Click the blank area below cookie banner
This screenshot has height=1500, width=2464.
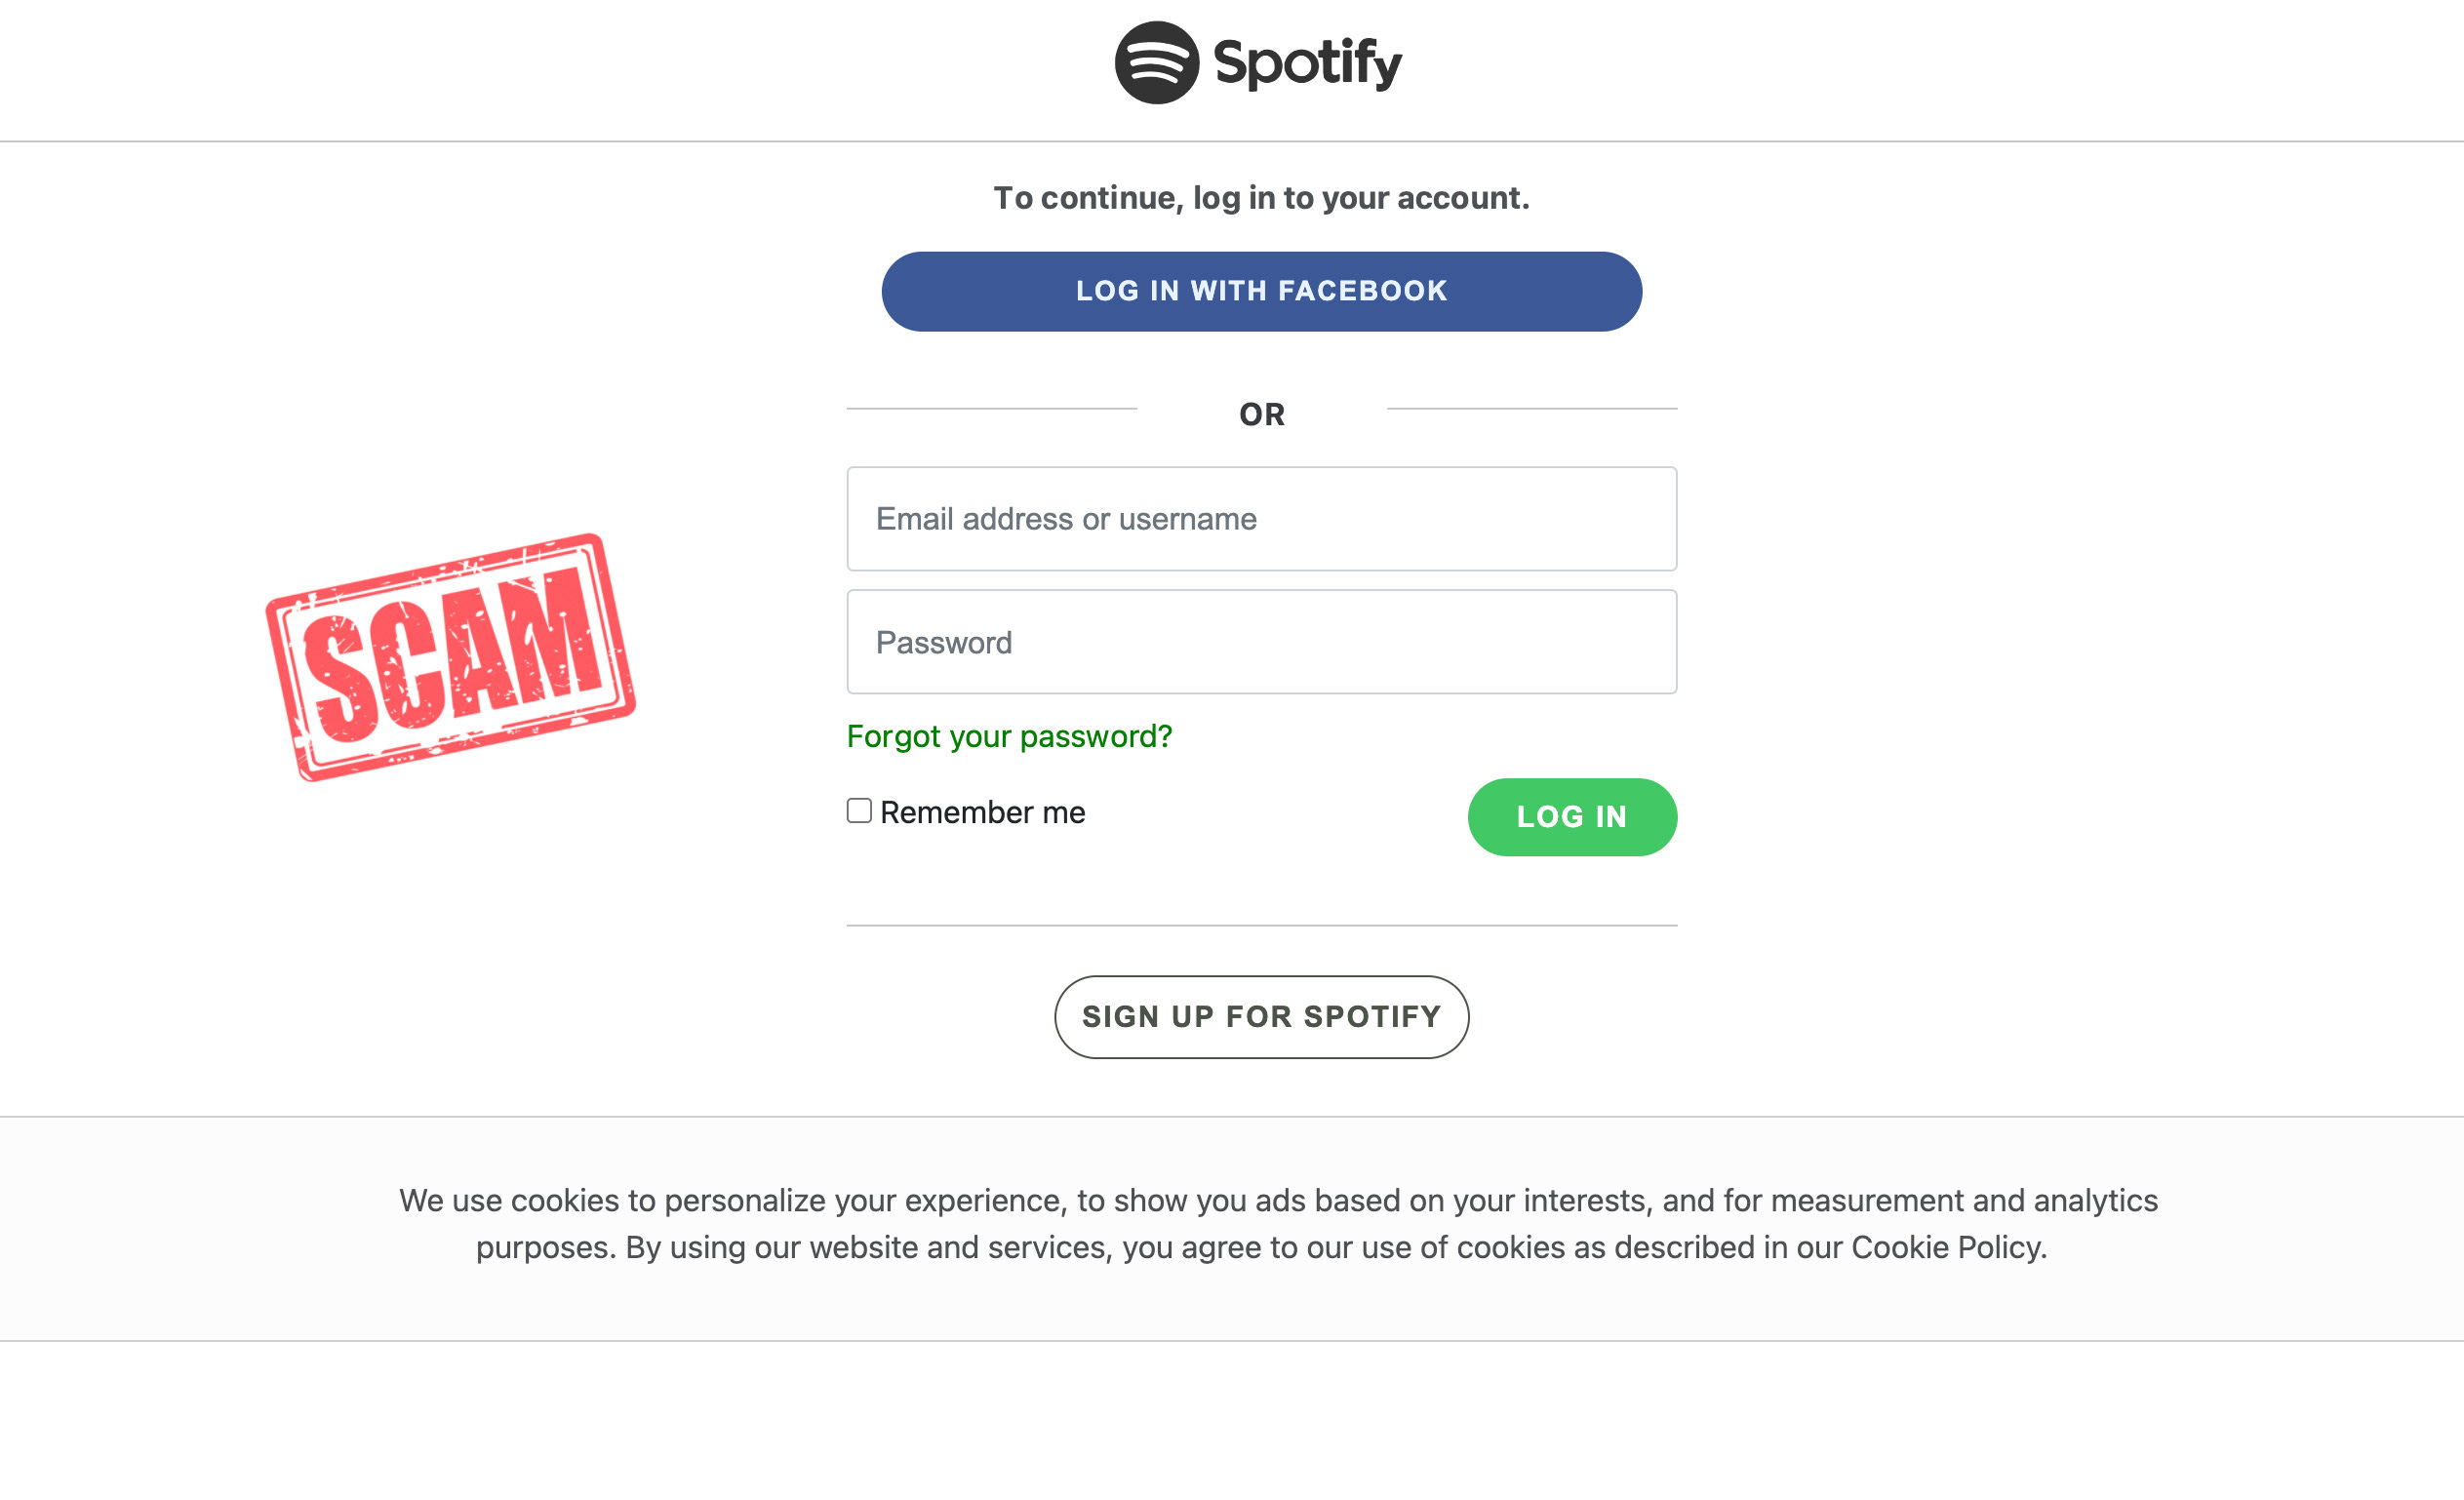pyautogui.click(x=1232, y=1420)
